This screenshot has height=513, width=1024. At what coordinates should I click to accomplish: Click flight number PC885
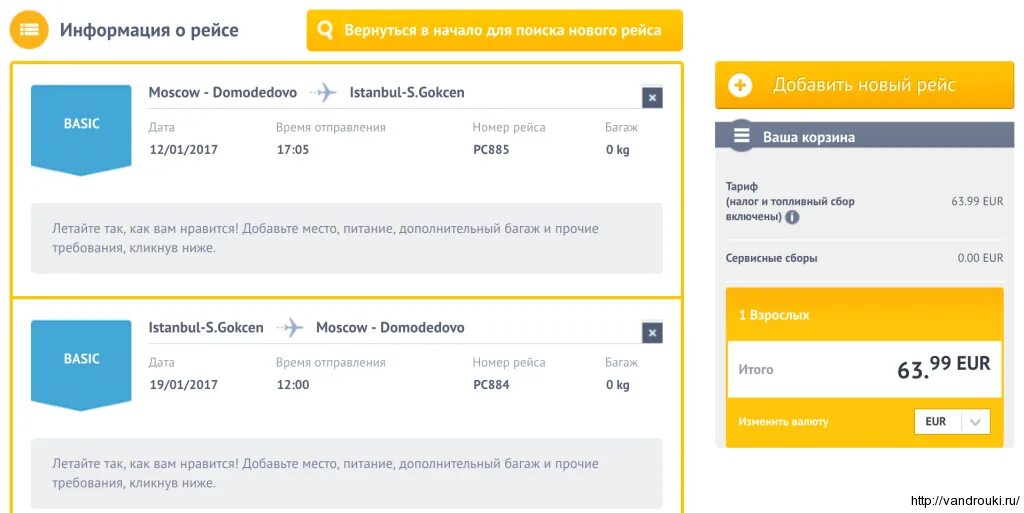coord(491,150)
